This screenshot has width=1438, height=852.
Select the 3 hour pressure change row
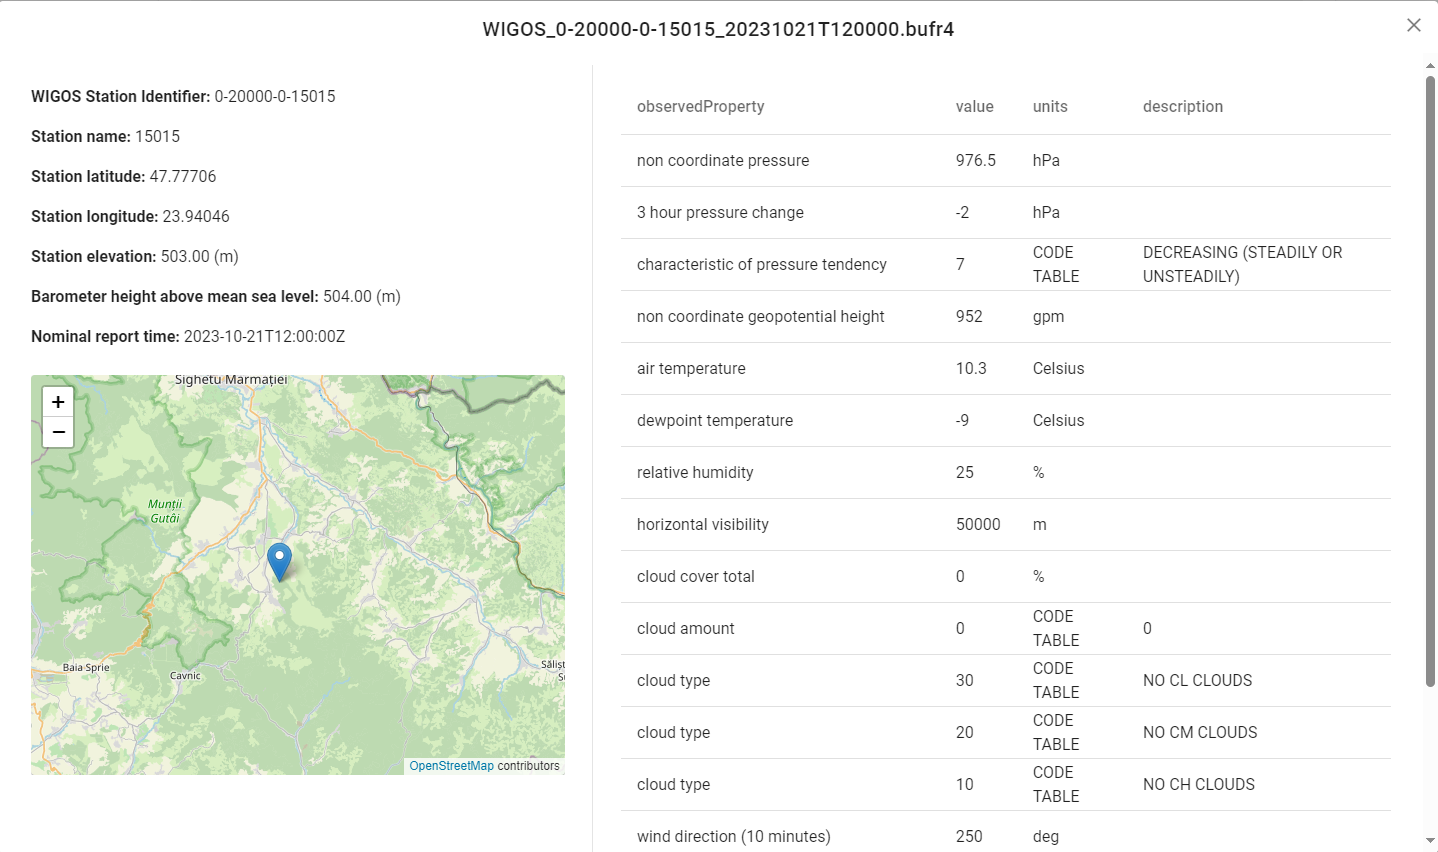click(1005, 213)
